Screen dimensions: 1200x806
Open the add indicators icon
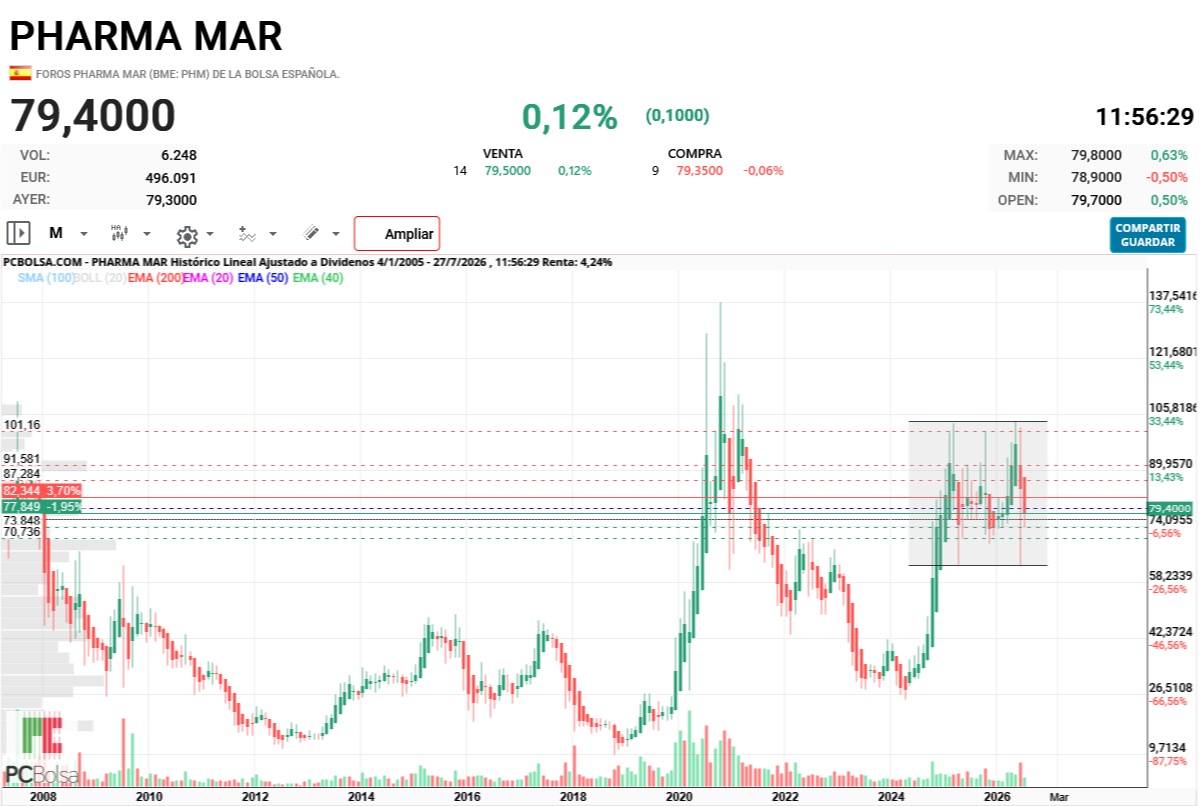[248, 234]
